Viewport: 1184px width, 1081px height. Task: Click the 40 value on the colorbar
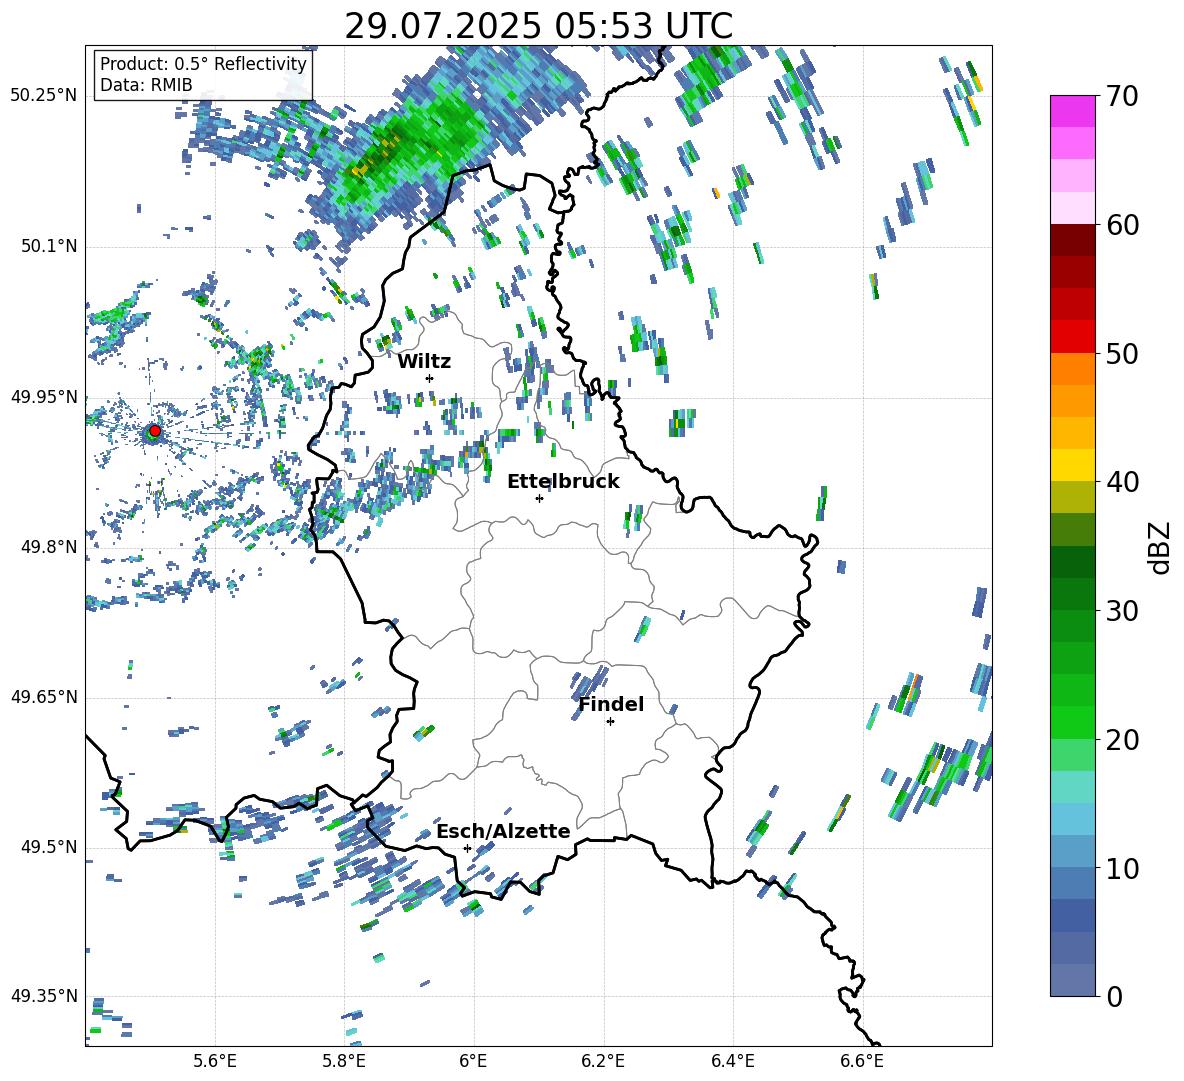(1121, 482)
